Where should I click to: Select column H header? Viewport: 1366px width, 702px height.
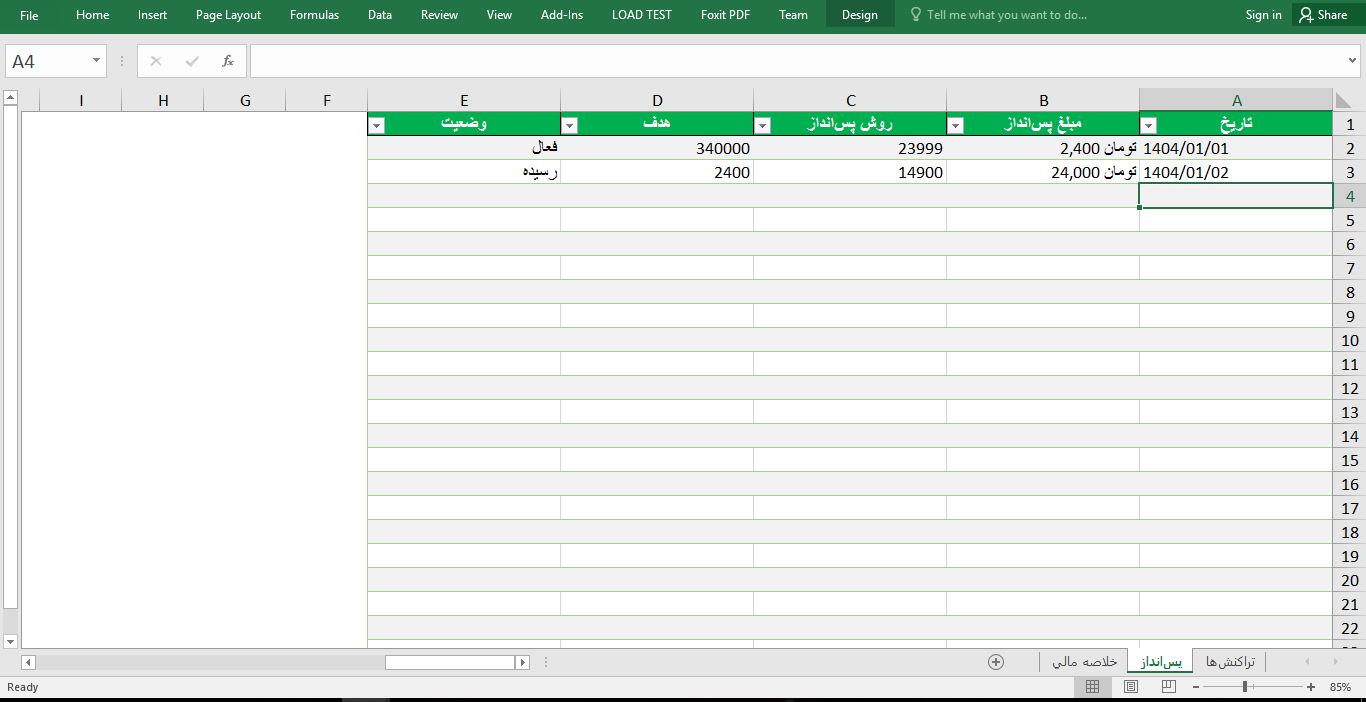(163, 100)
